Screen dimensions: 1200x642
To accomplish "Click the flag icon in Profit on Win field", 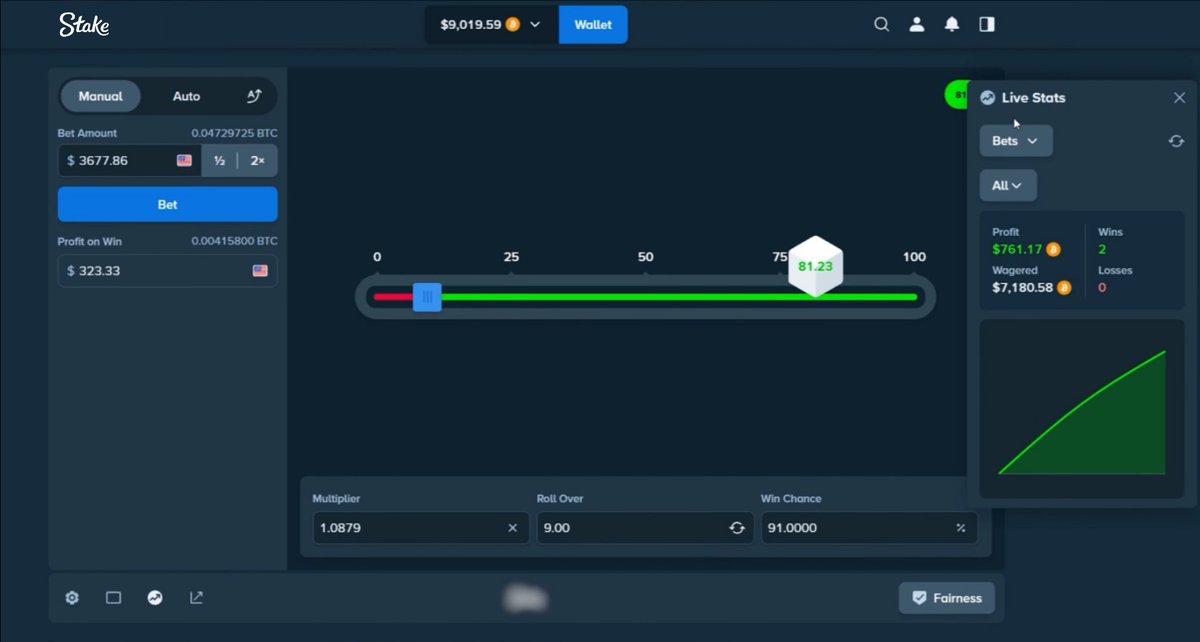I will 260,271.
